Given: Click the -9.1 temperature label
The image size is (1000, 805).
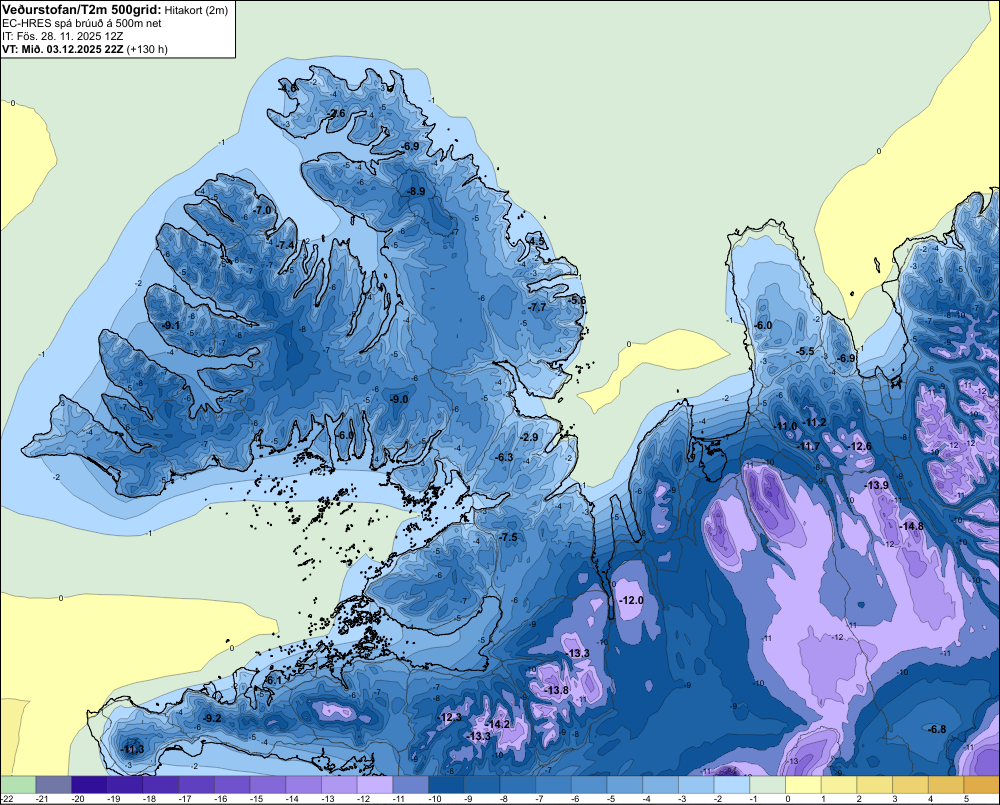Looking at the screenshot, I should (170, 325).
